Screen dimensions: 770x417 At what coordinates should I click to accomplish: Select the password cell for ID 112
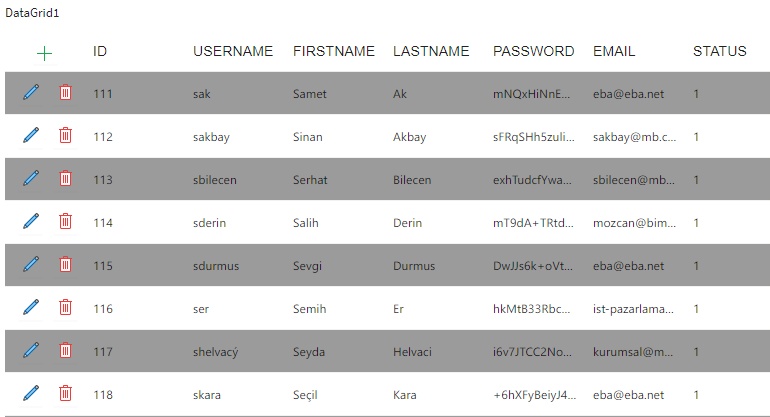pyautogui.click(x=533, y=137)
